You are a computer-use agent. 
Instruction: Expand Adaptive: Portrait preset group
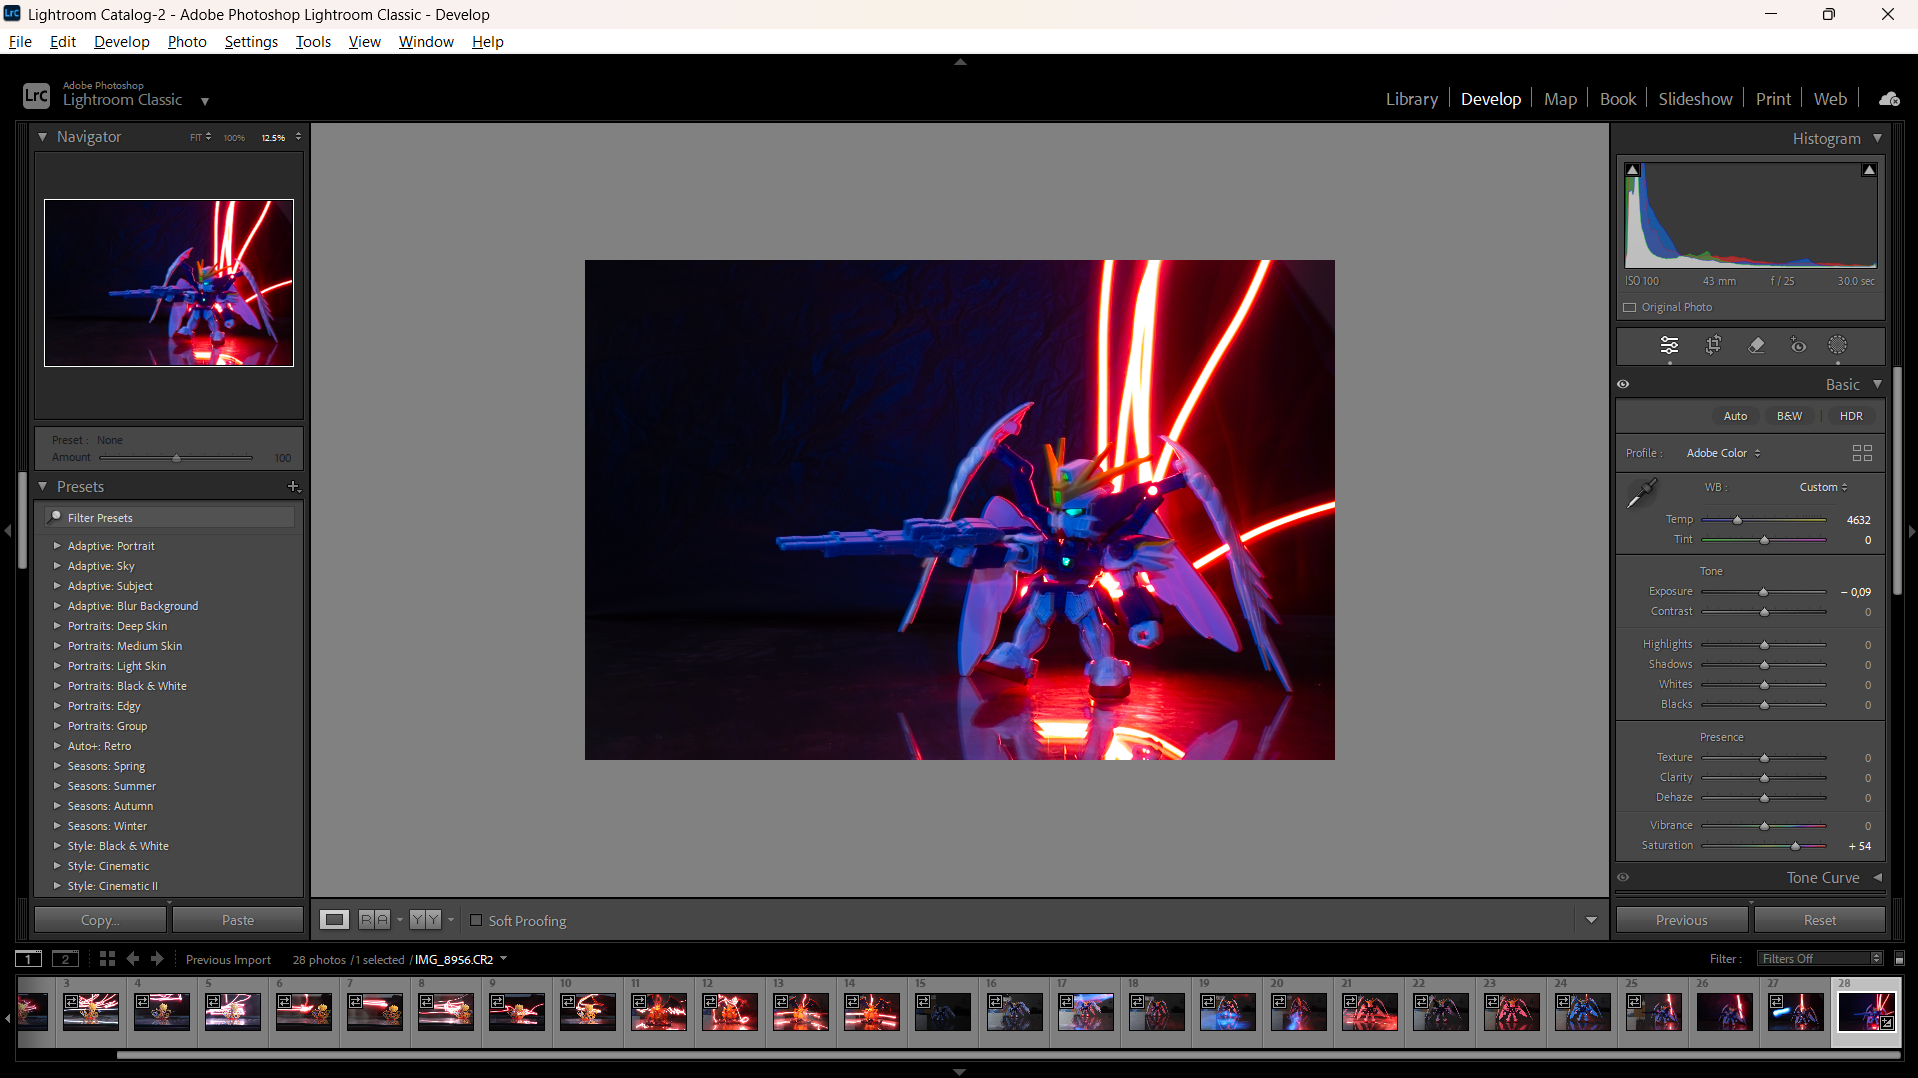pos(57,546)
